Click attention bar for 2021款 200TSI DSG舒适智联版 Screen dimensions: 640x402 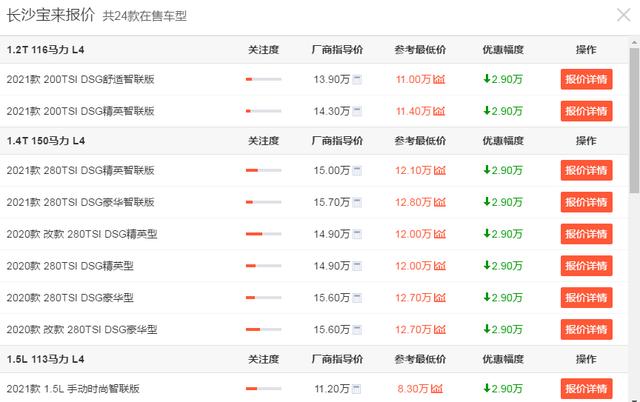coord(264,79)
